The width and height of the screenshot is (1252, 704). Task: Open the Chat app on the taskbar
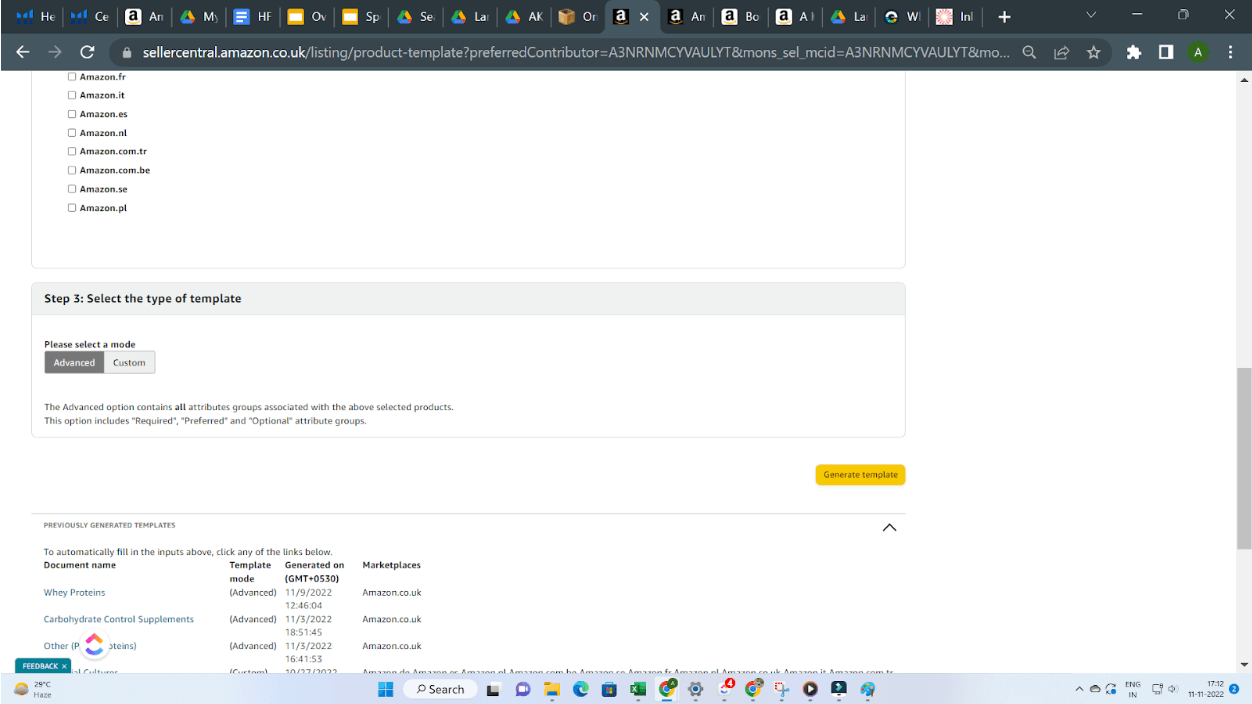tap(522, 689)
